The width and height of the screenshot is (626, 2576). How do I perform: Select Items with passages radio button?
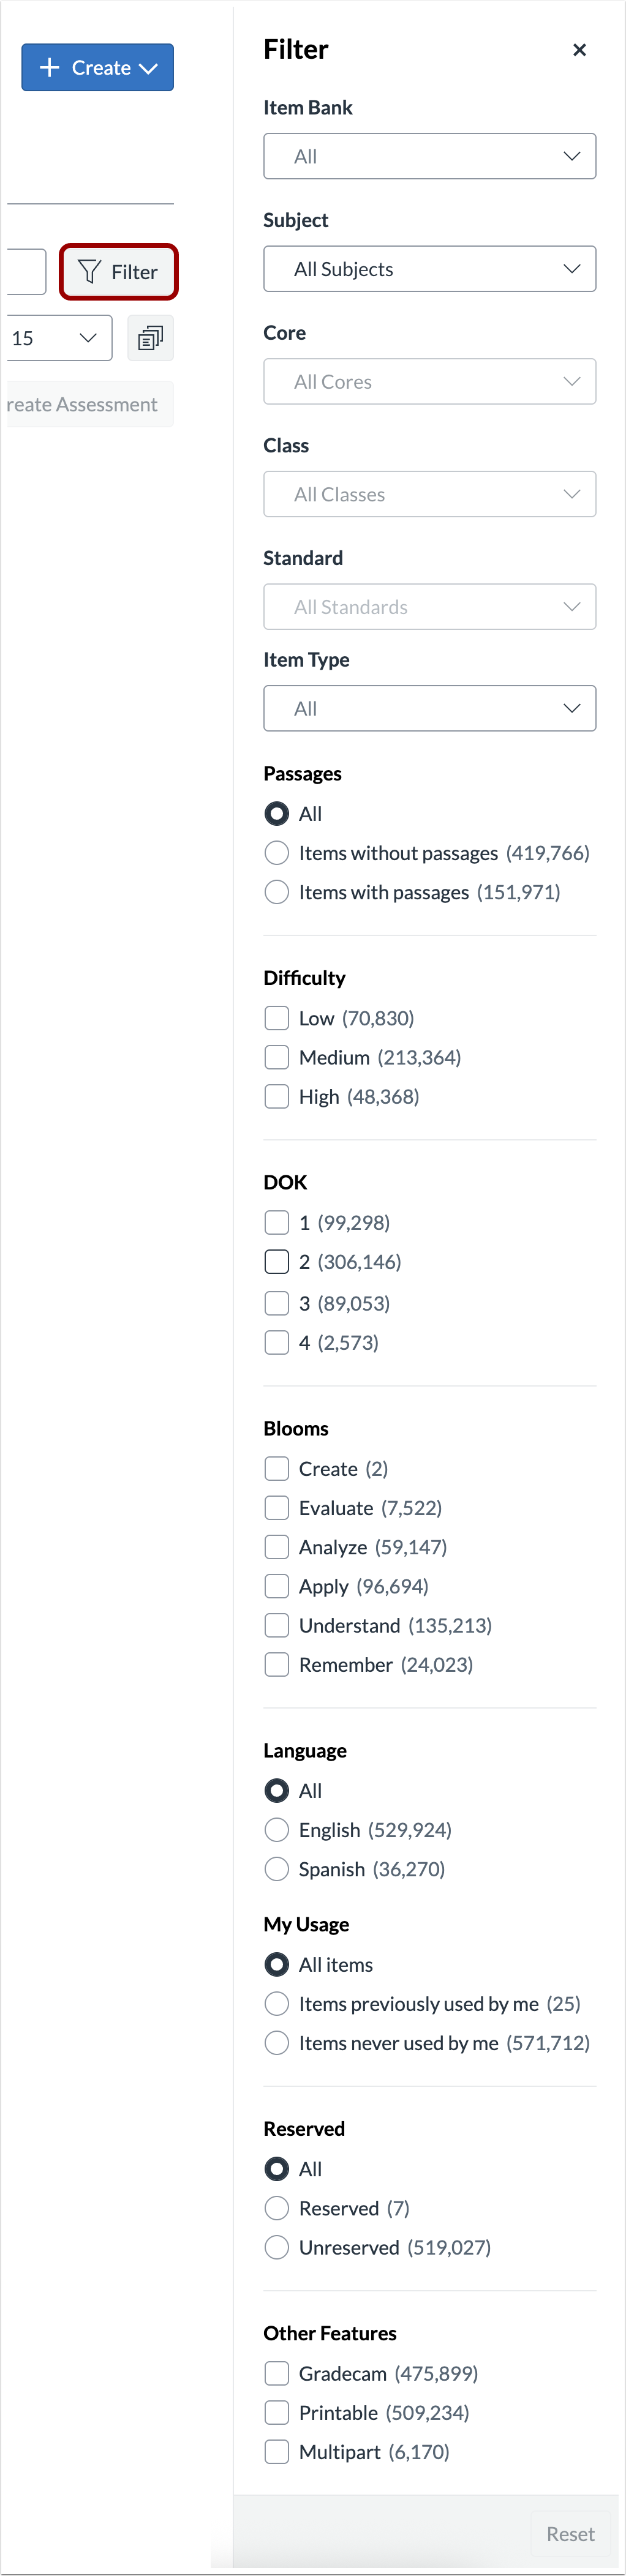(276, 891)
